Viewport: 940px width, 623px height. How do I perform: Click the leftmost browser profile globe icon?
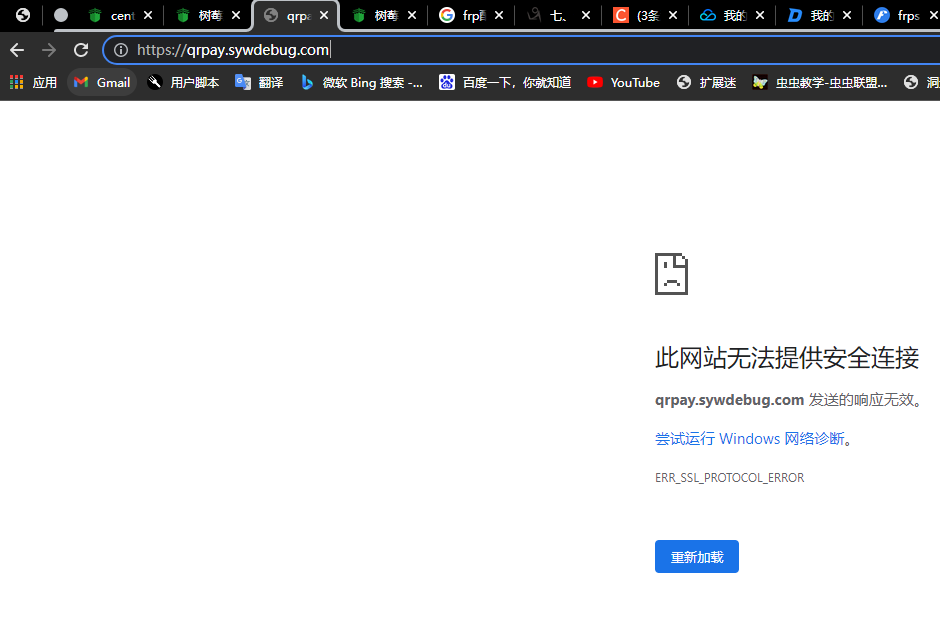point(22,15)
